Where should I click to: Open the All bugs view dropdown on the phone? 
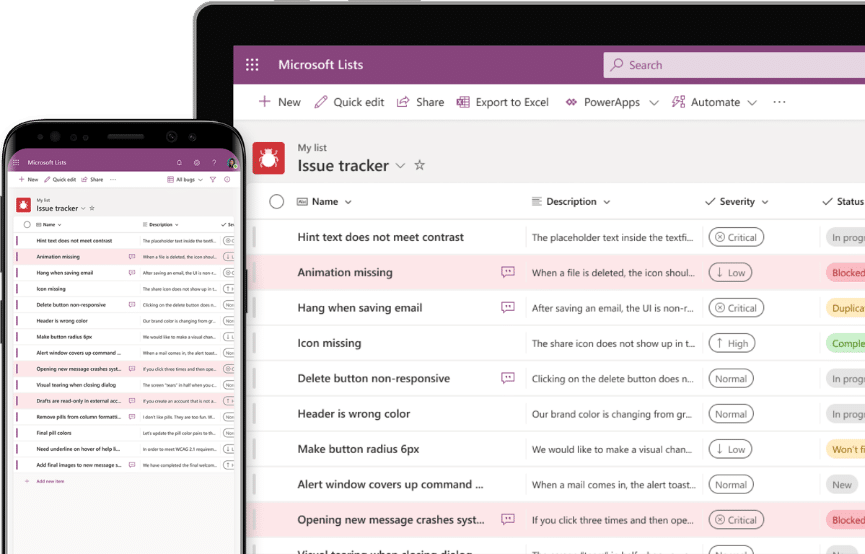185,179
